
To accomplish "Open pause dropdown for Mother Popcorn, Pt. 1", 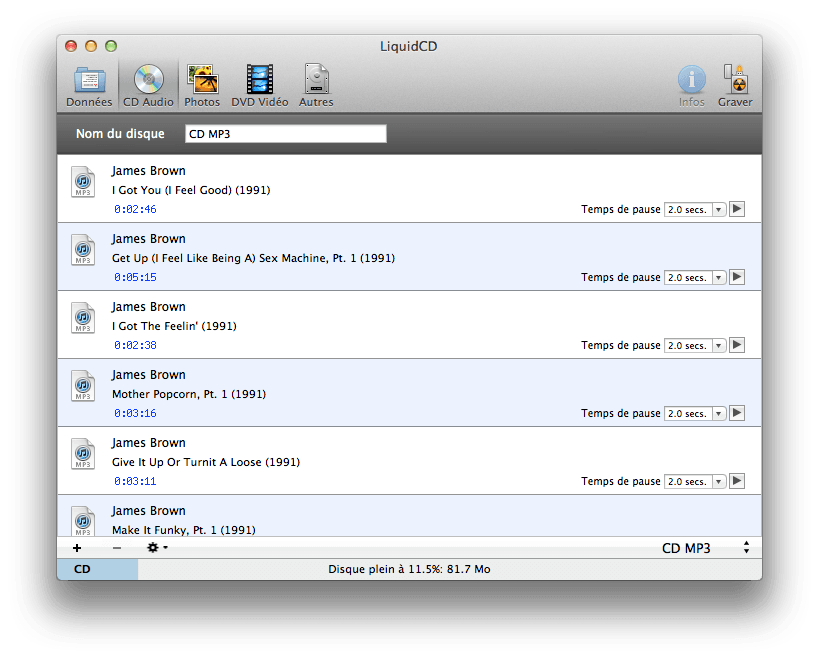I will [694, 413].
